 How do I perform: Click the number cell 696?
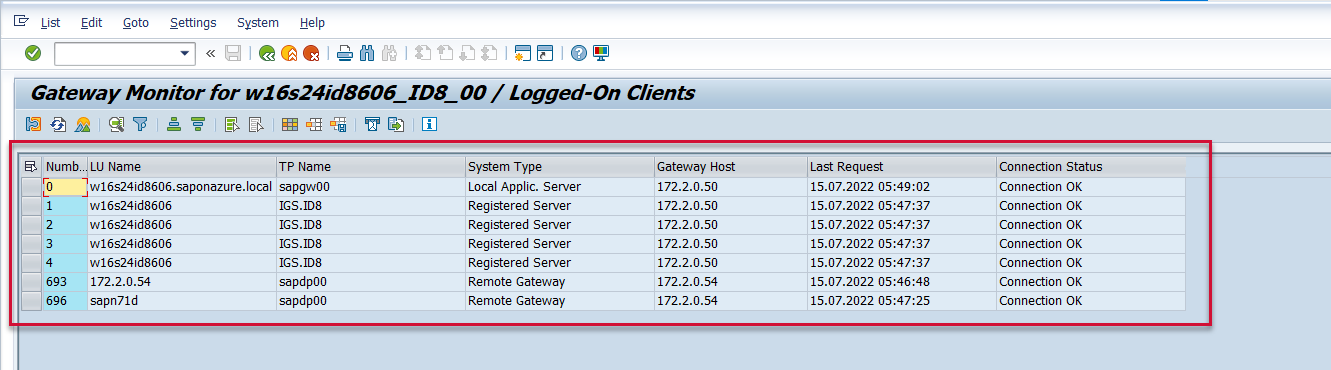click(x=65, y=301)
